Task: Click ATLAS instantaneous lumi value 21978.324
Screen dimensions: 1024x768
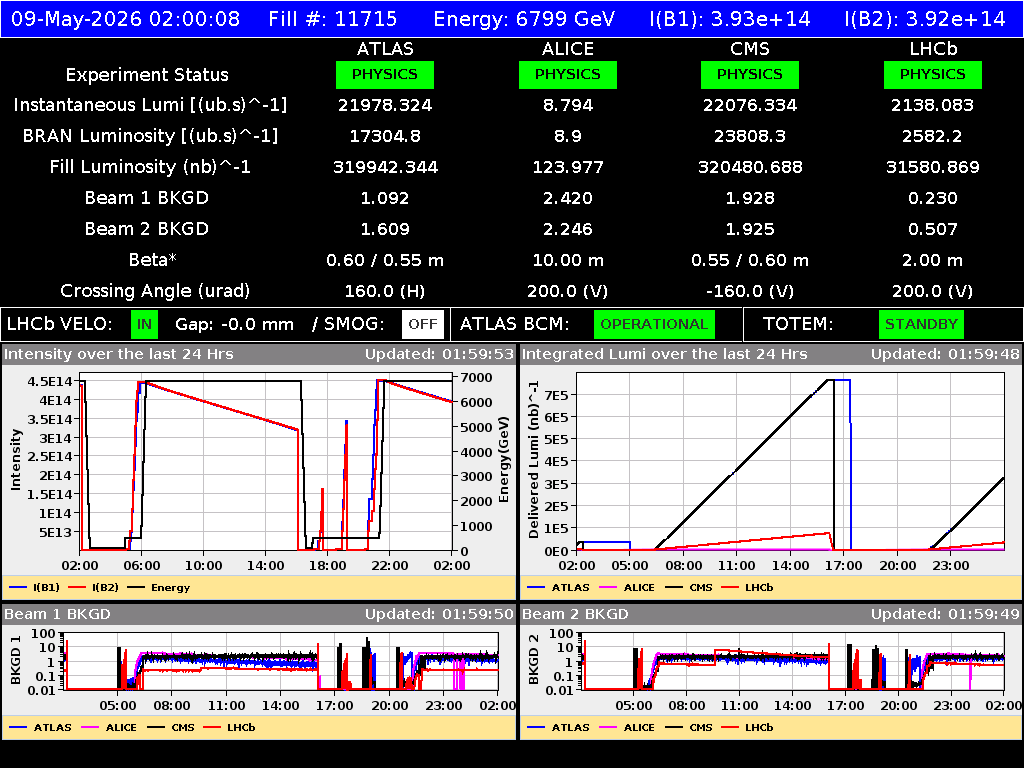Action: pyautogui.click(x=385, y=105)
